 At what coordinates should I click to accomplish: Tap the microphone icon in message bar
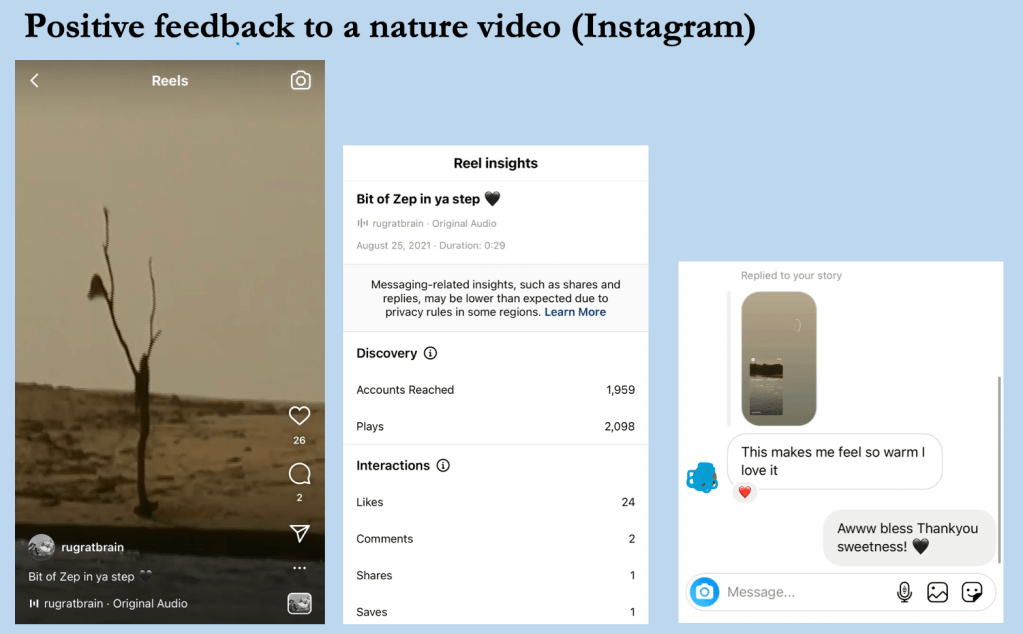pyautogui.click(x=904, y=592)
